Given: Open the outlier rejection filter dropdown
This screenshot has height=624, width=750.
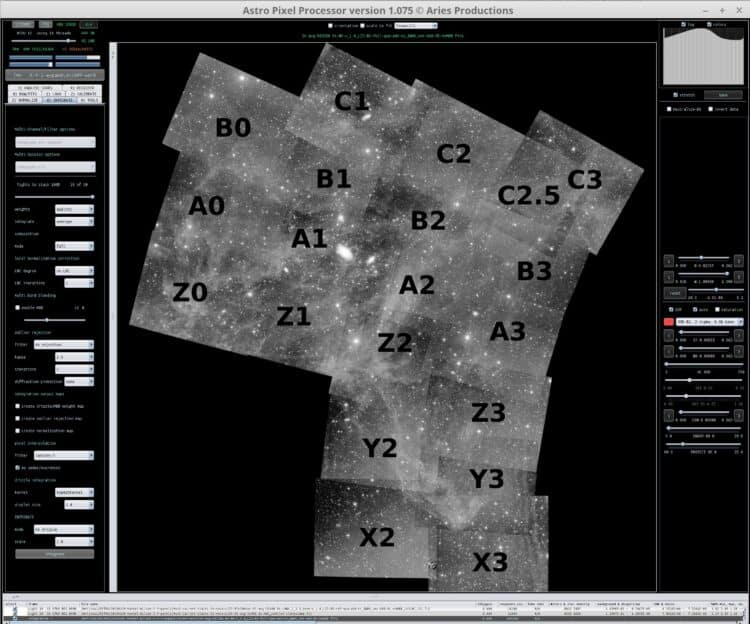Looking at the screenshot, I should click(64, 344).
